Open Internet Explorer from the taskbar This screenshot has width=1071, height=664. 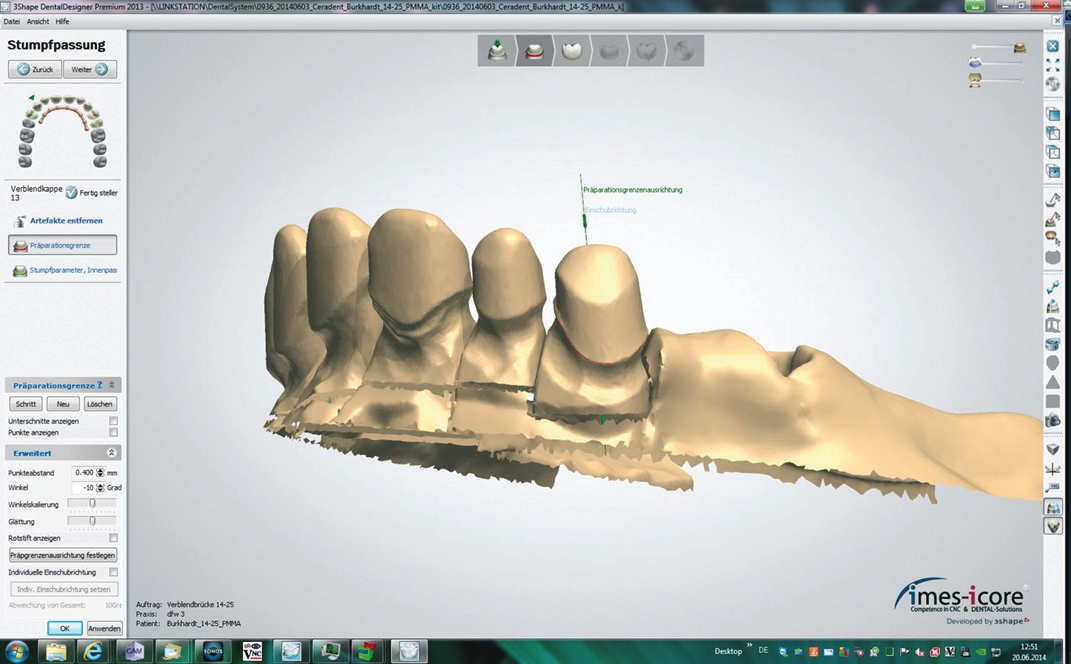(93, 651)
